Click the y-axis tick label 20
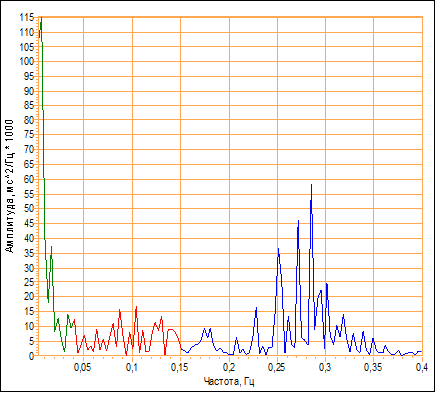The height and width of the screenshot is (393, 436). click(x=29, y=297)
